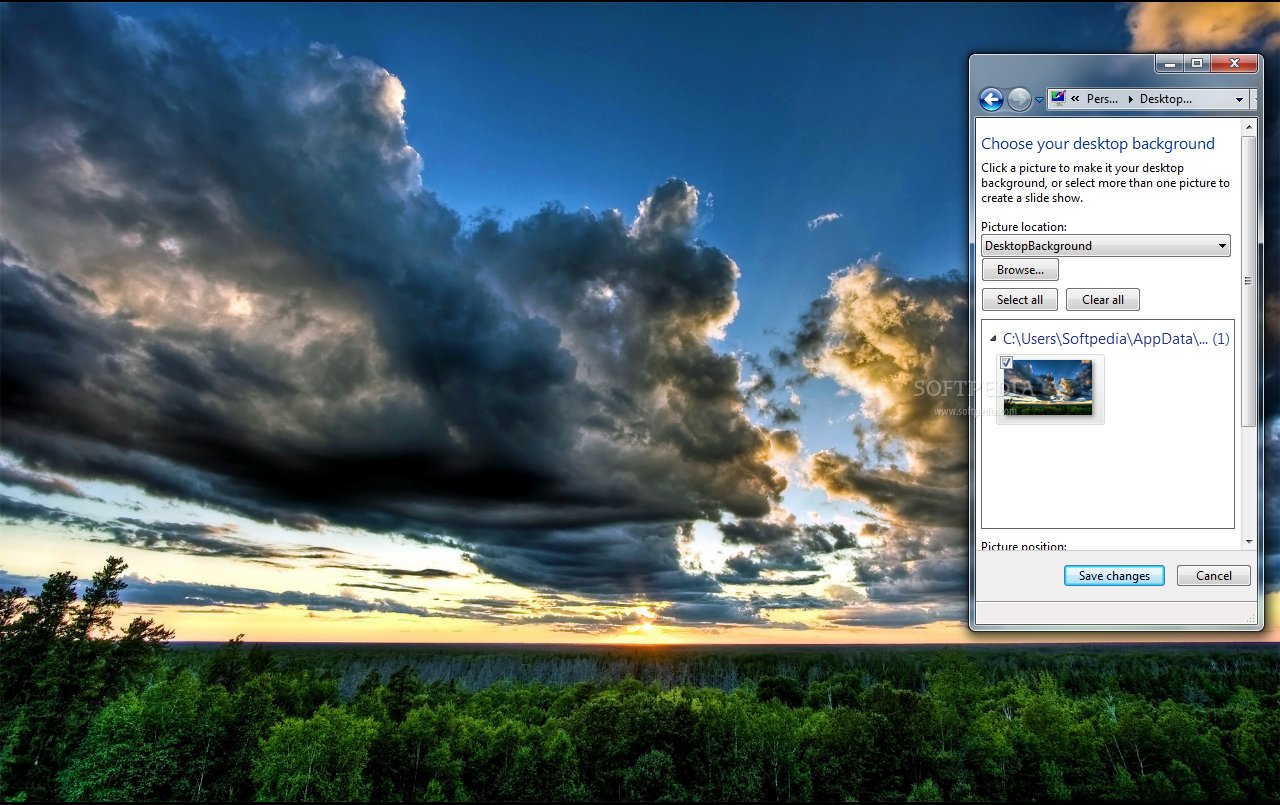The width and height of the screenshot is (1280, 805).
Task: Click the Clear all button
Action: pos(1103,300)
